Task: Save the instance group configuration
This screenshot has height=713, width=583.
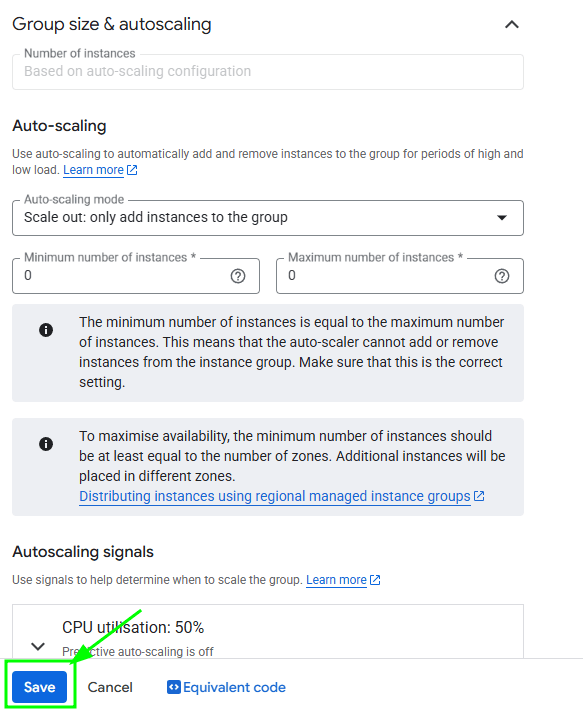Action: click(40, 687)
